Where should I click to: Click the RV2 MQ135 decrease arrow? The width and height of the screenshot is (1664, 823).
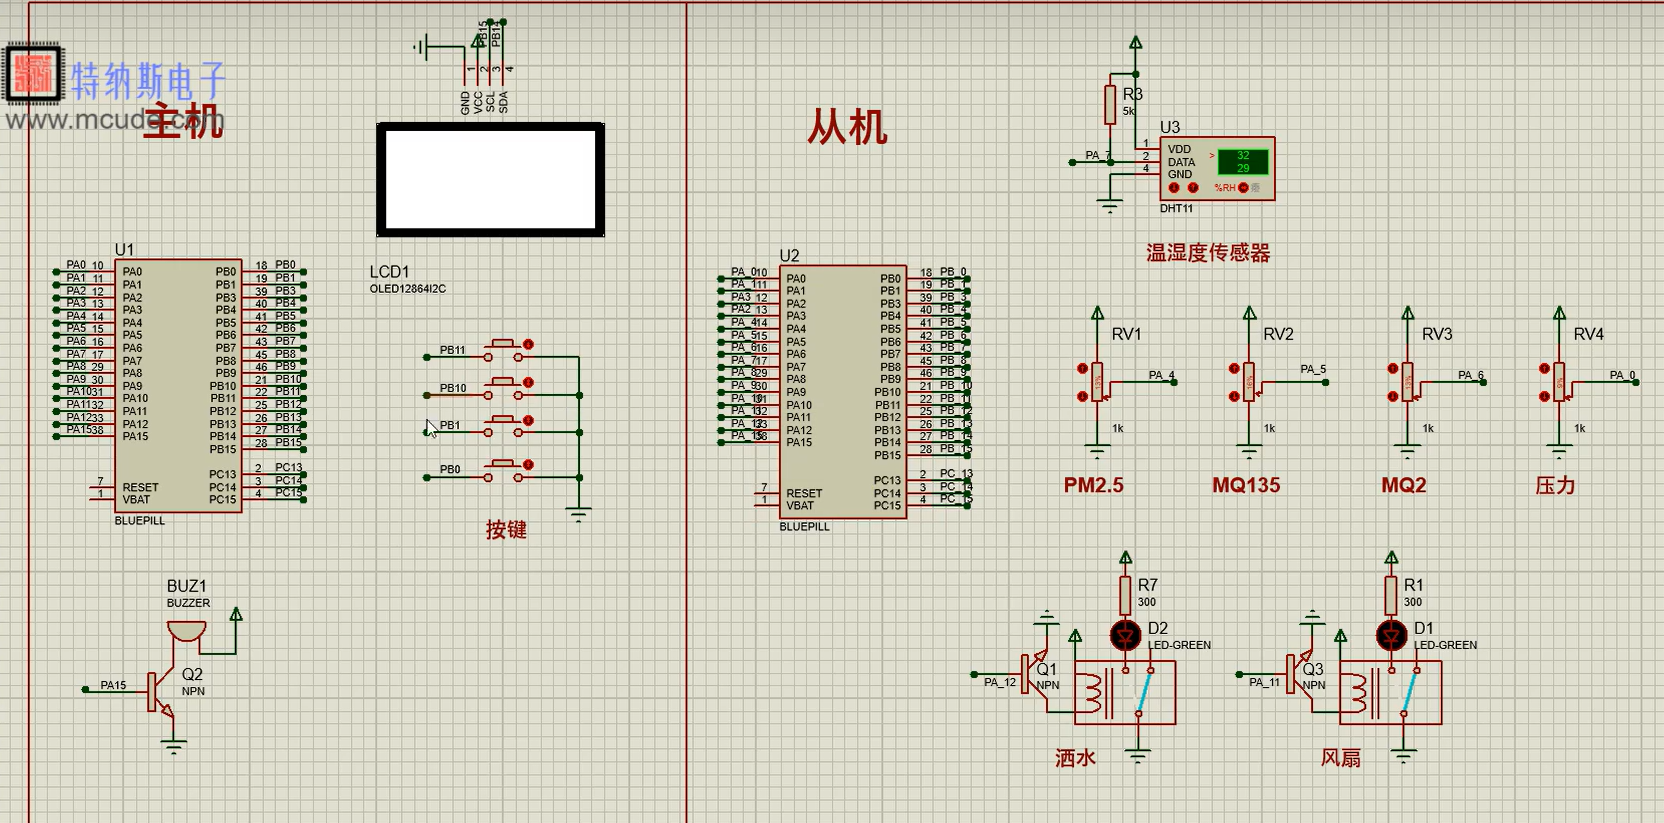point(1234,397)
